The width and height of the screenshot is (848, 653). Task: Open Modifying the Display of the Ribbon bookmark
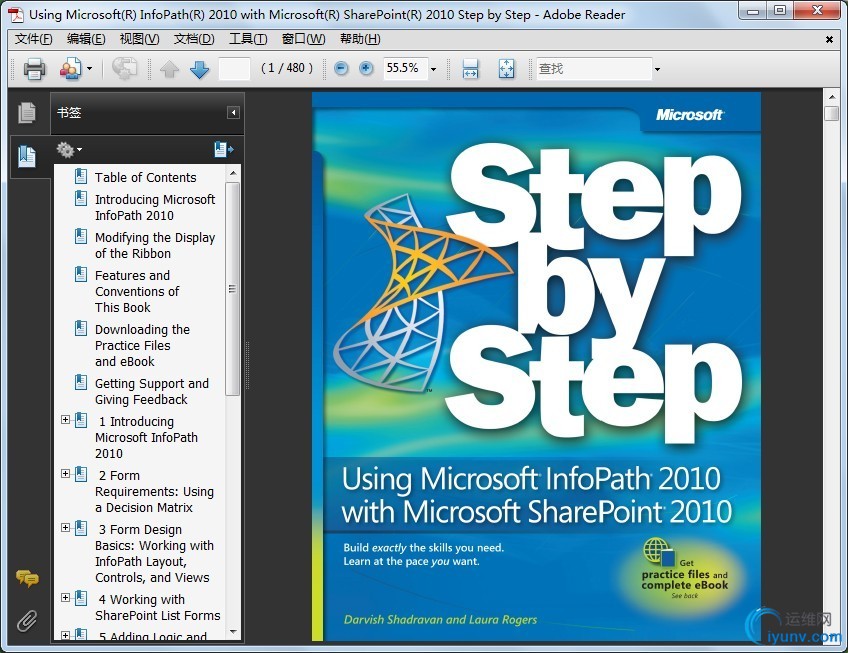(155, 245)
